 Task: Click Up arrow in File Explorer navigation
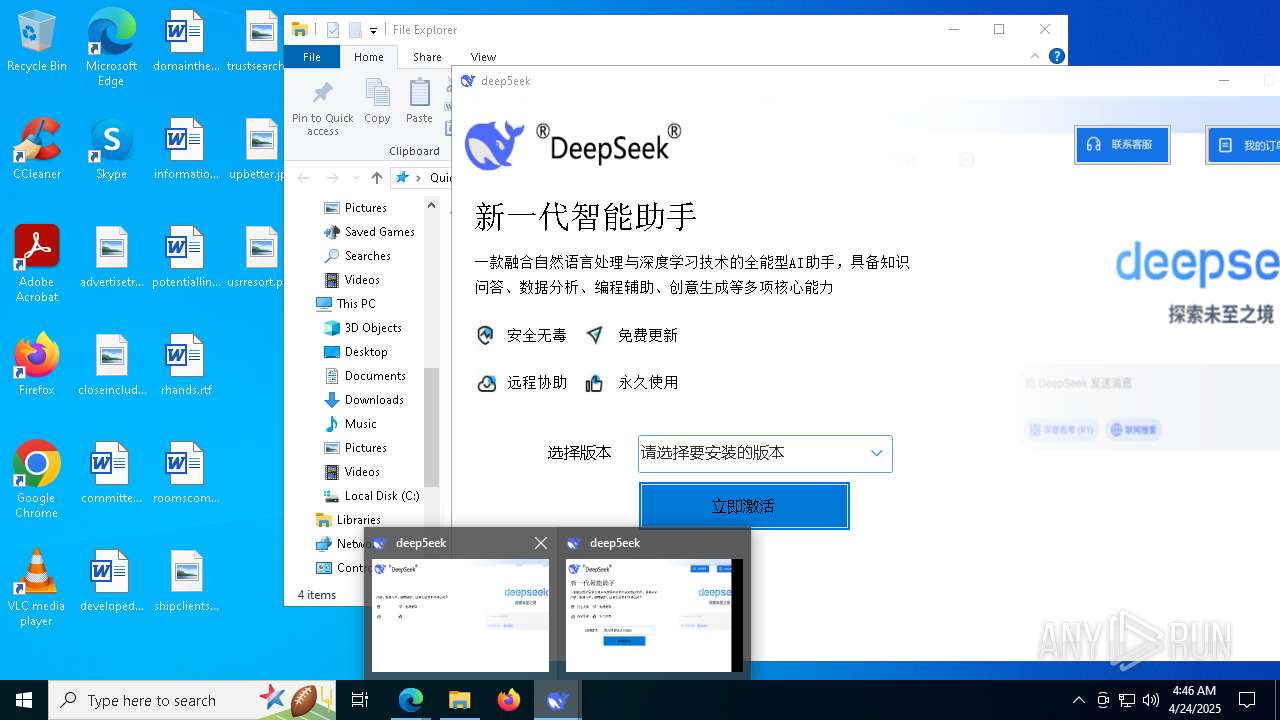376,178
